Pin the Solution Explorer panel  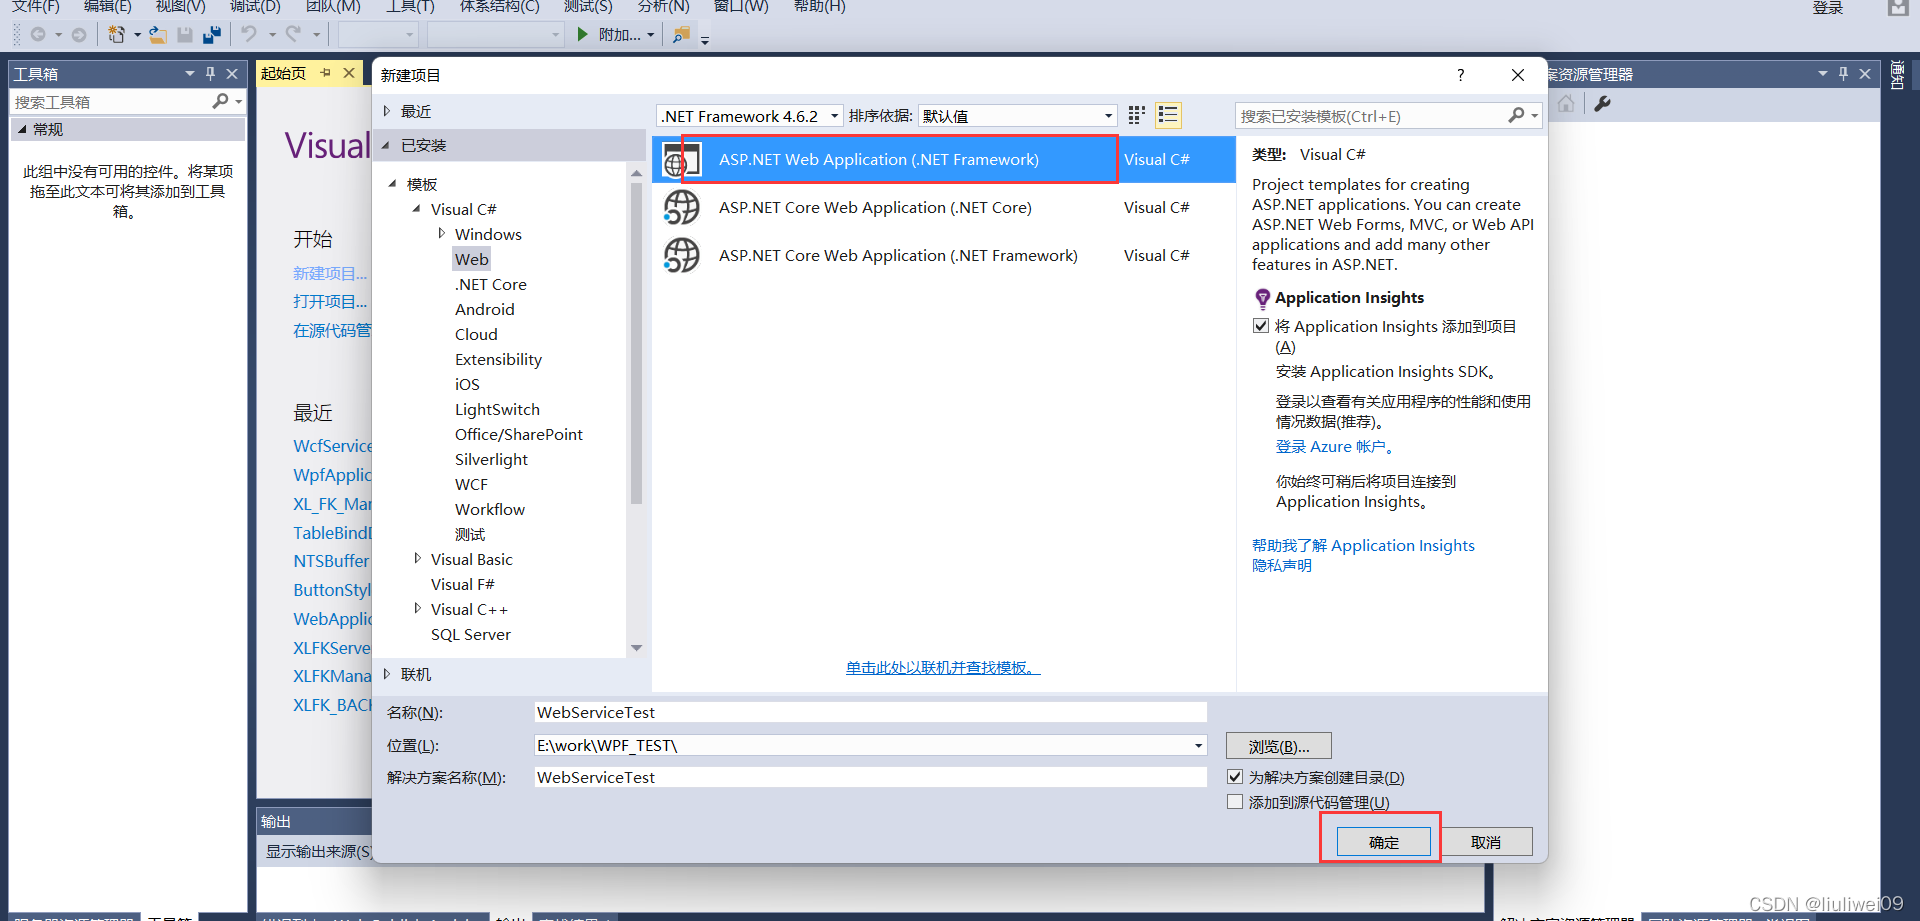point(1843,74)
